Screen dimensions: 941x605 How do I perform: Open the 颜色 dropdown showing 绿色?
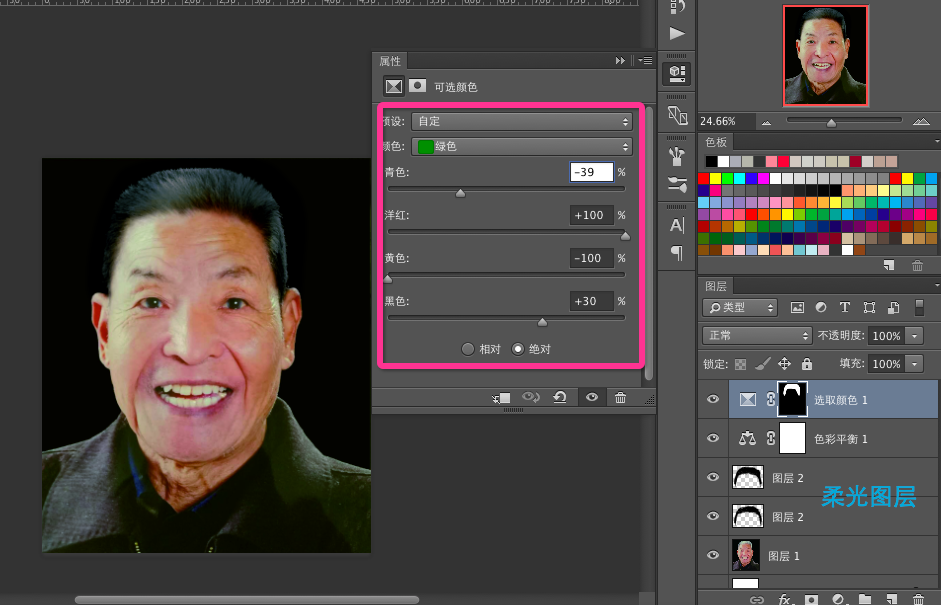click(522, 146)
